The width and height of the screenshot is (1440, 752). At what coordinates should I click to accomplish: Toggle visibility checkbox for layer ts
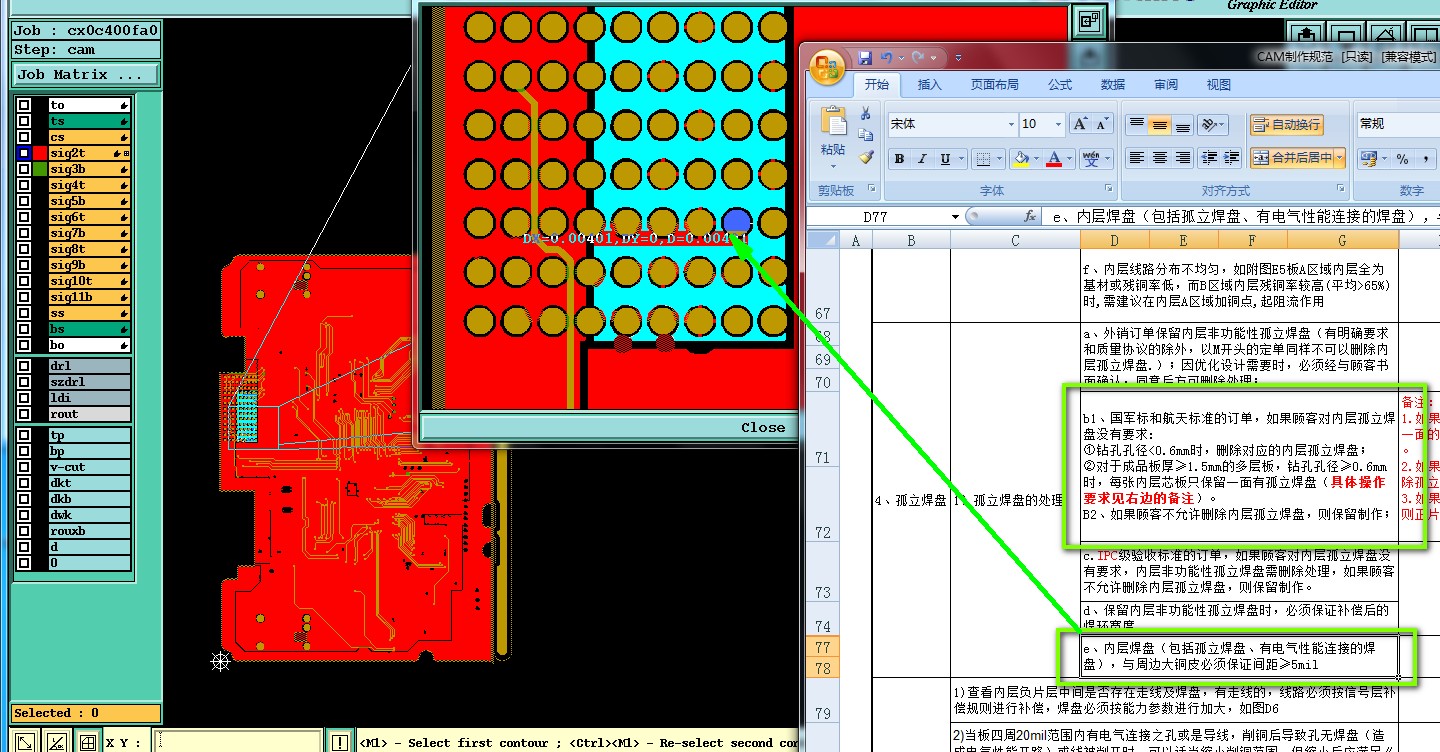[23, 121]
